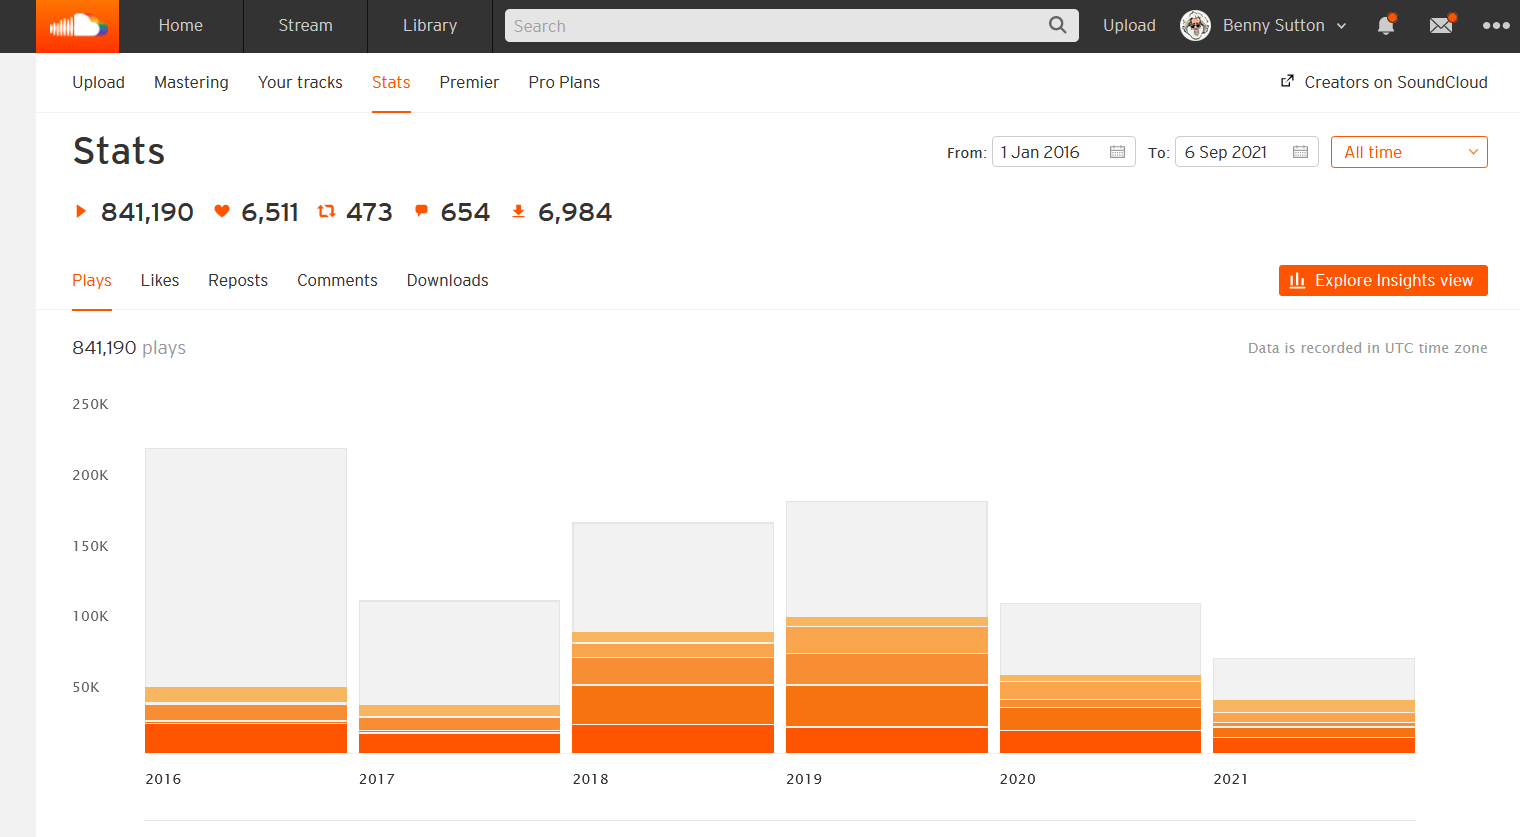The height and width of the screenshot is (837, 1520).
Task: Click the 473 reposts count
Action: pos(369,212)
